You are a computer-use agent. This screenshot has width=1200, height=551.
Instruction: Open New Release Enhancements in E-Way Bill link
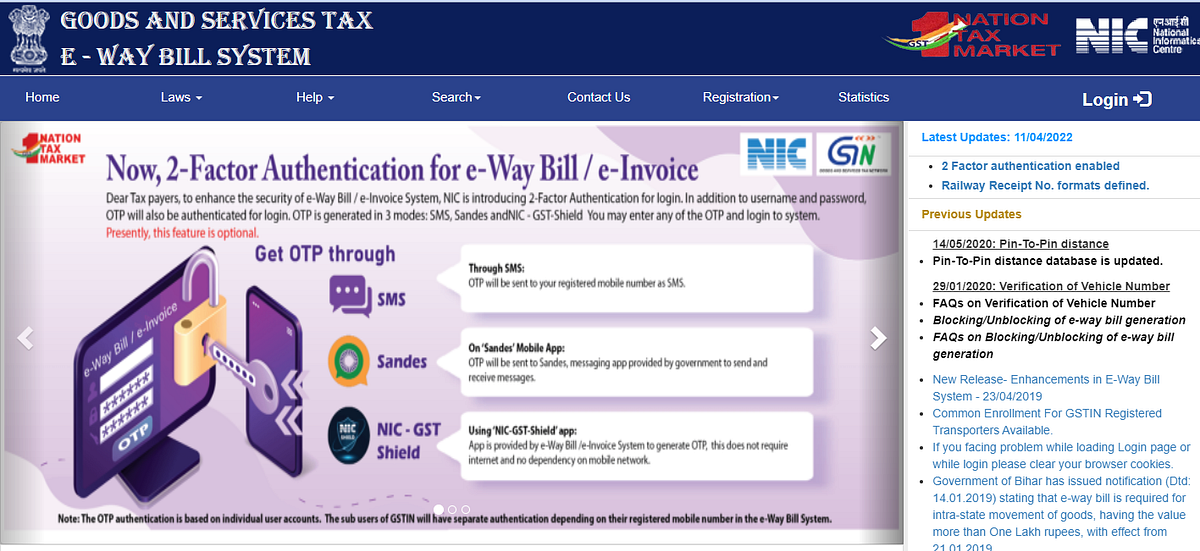1045,388
